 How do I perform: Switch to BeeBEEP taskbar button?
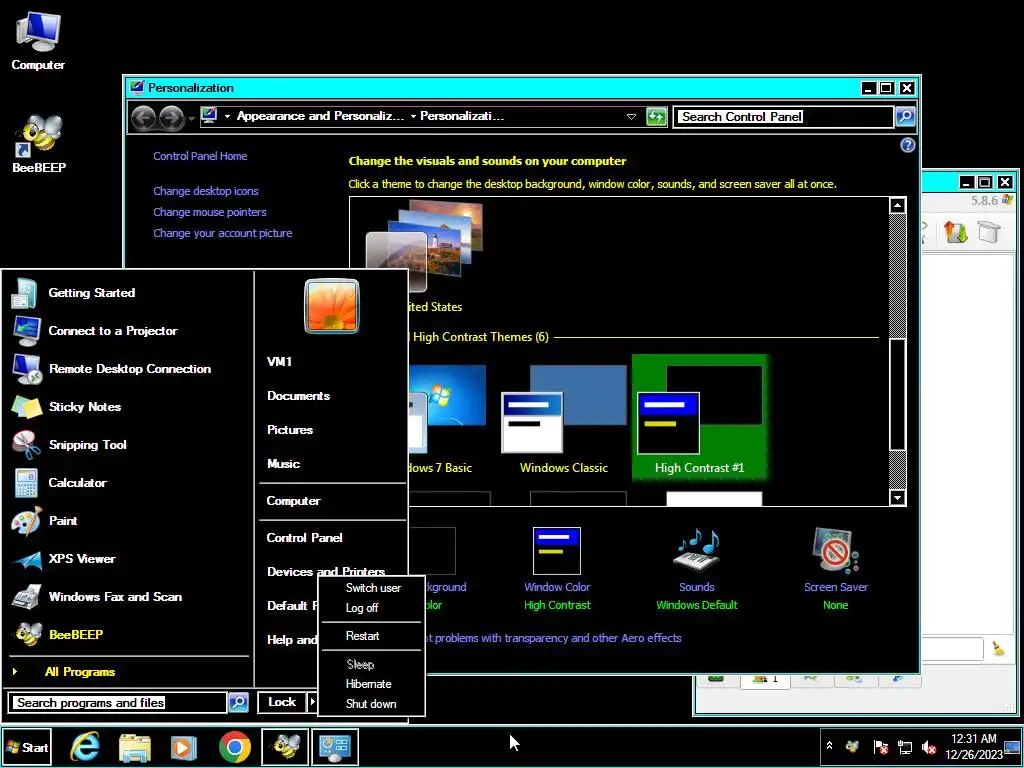(x=285, y=746)
